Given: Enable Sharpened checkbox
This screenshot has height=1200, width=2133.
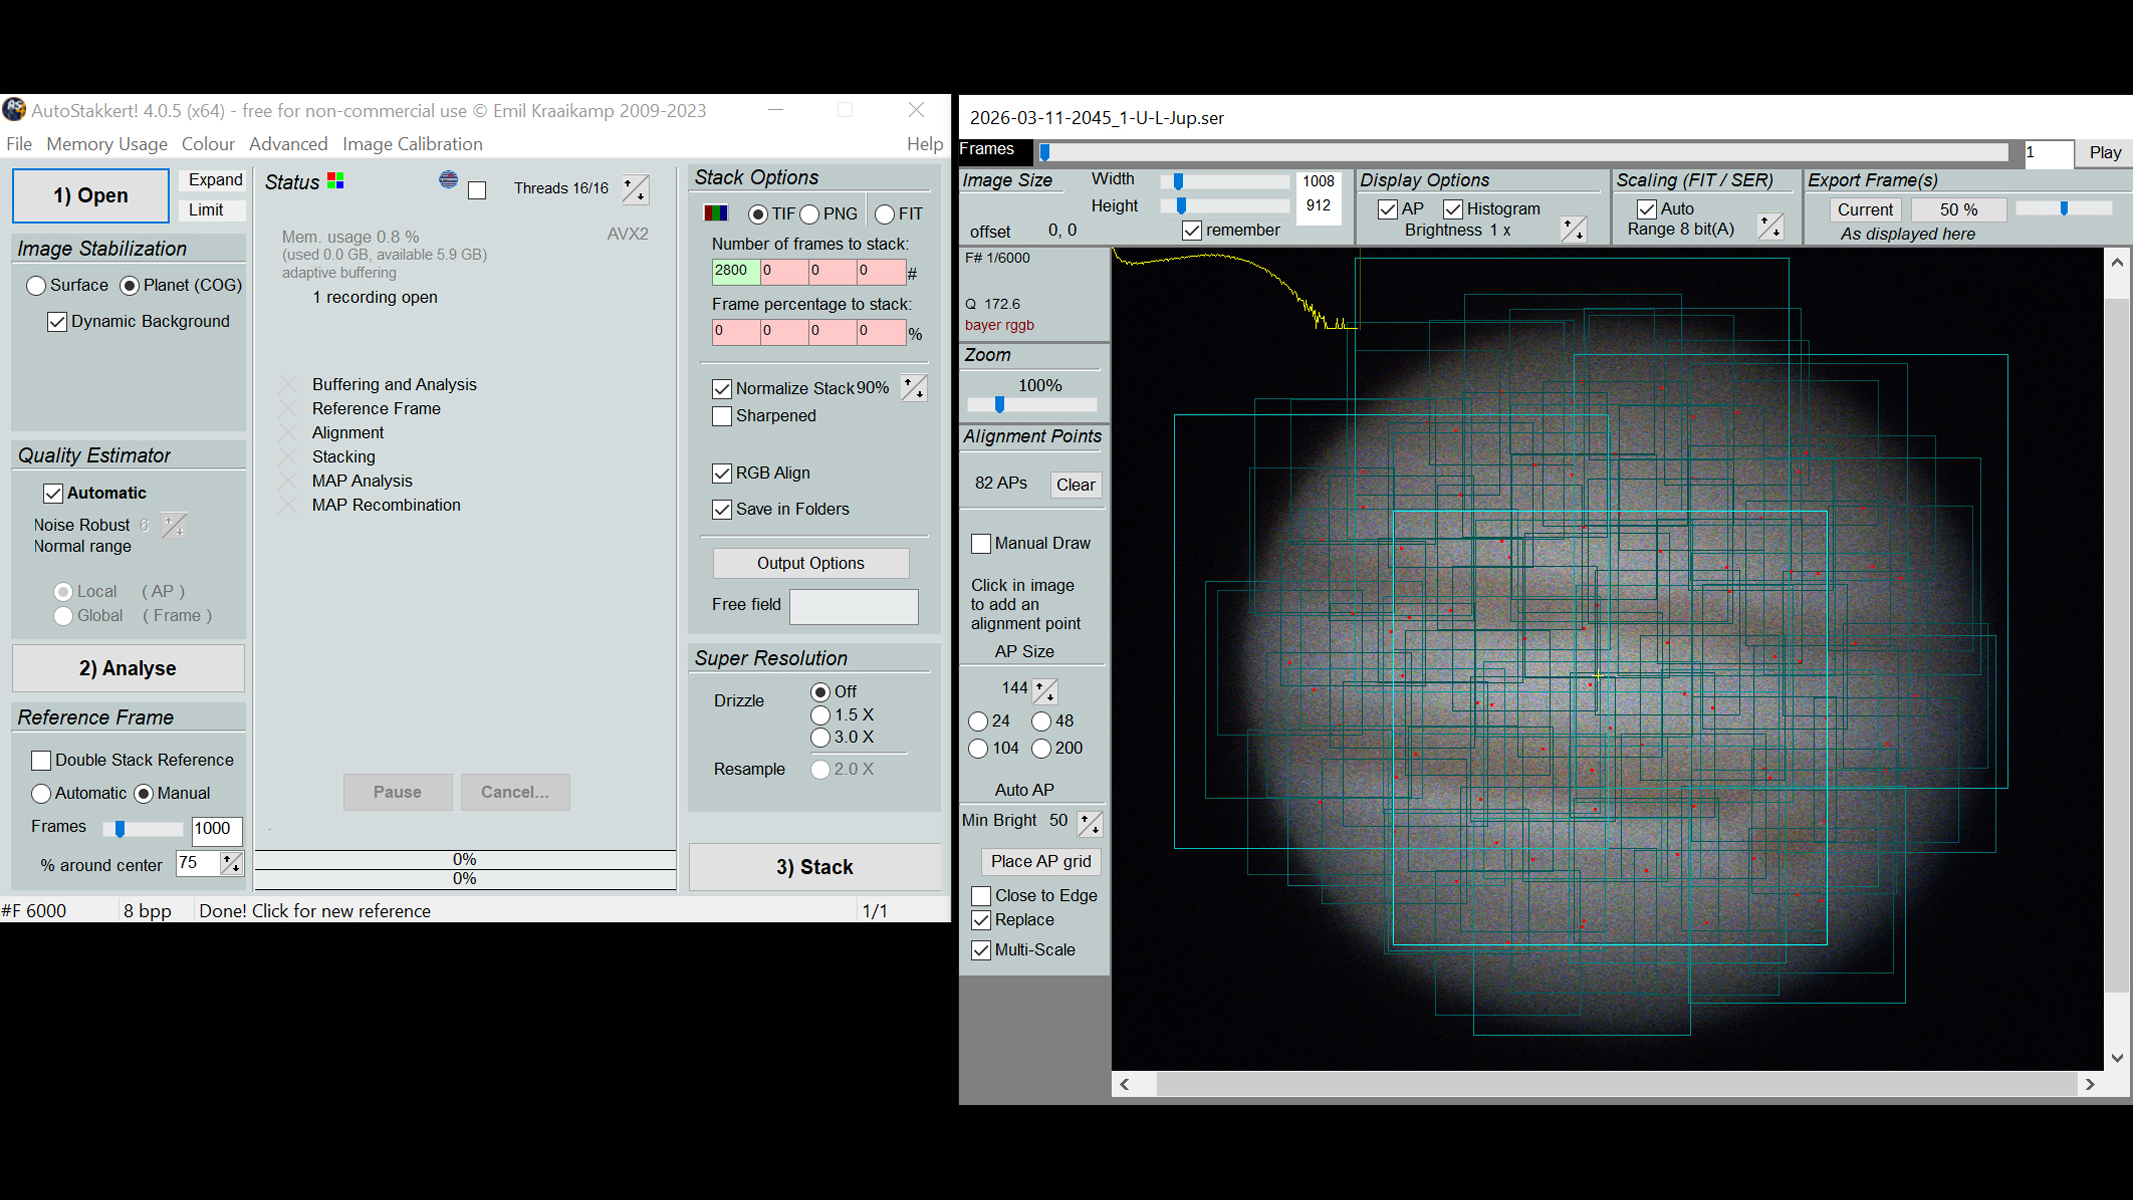Looking at the screenshot, I should coord(722,416).
